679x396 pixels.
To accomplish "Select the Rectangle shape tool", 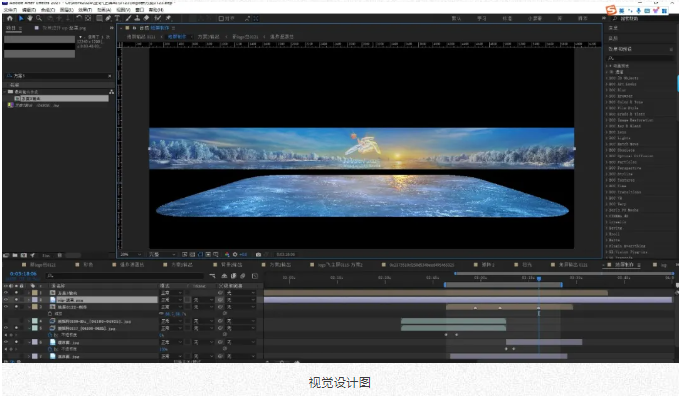I will (100, 18).
